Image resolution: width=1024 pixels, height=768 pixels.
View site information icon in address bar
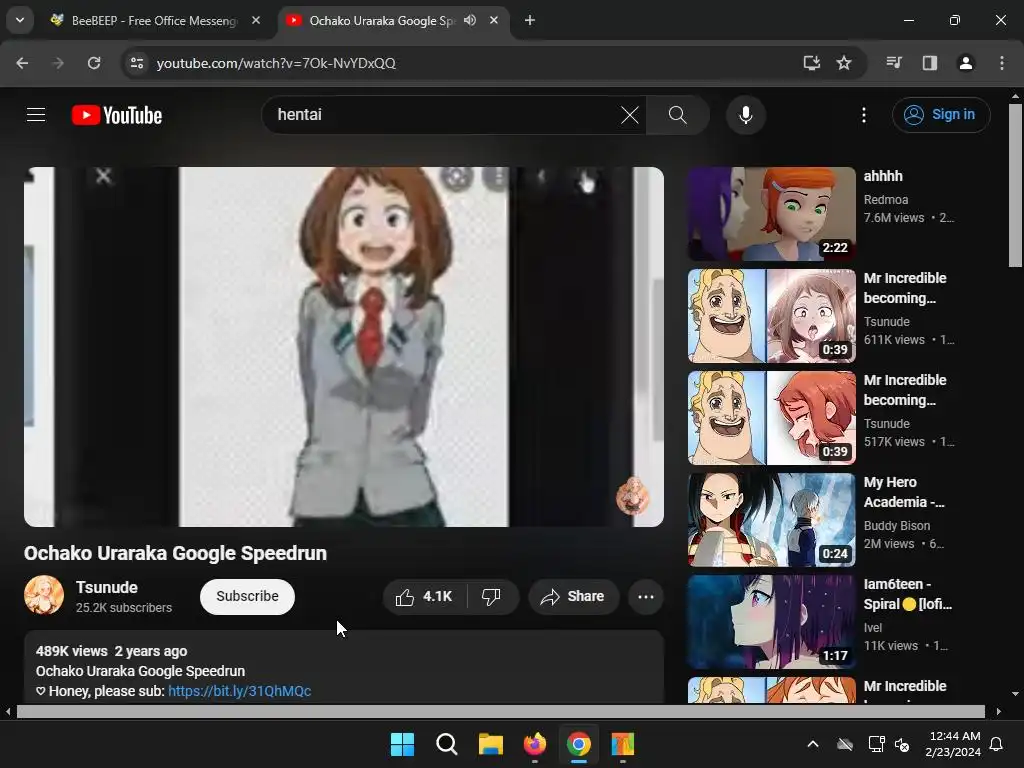point(136,63)
